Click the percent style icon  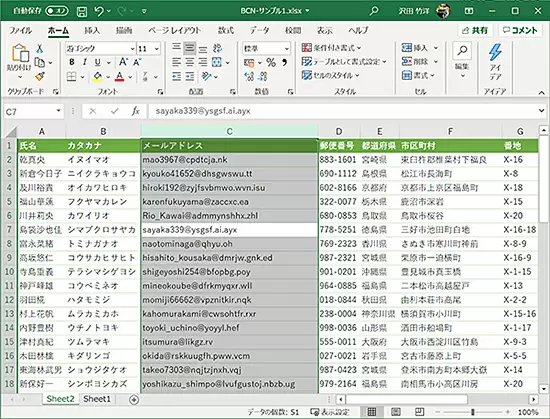(x=271, y=62)
